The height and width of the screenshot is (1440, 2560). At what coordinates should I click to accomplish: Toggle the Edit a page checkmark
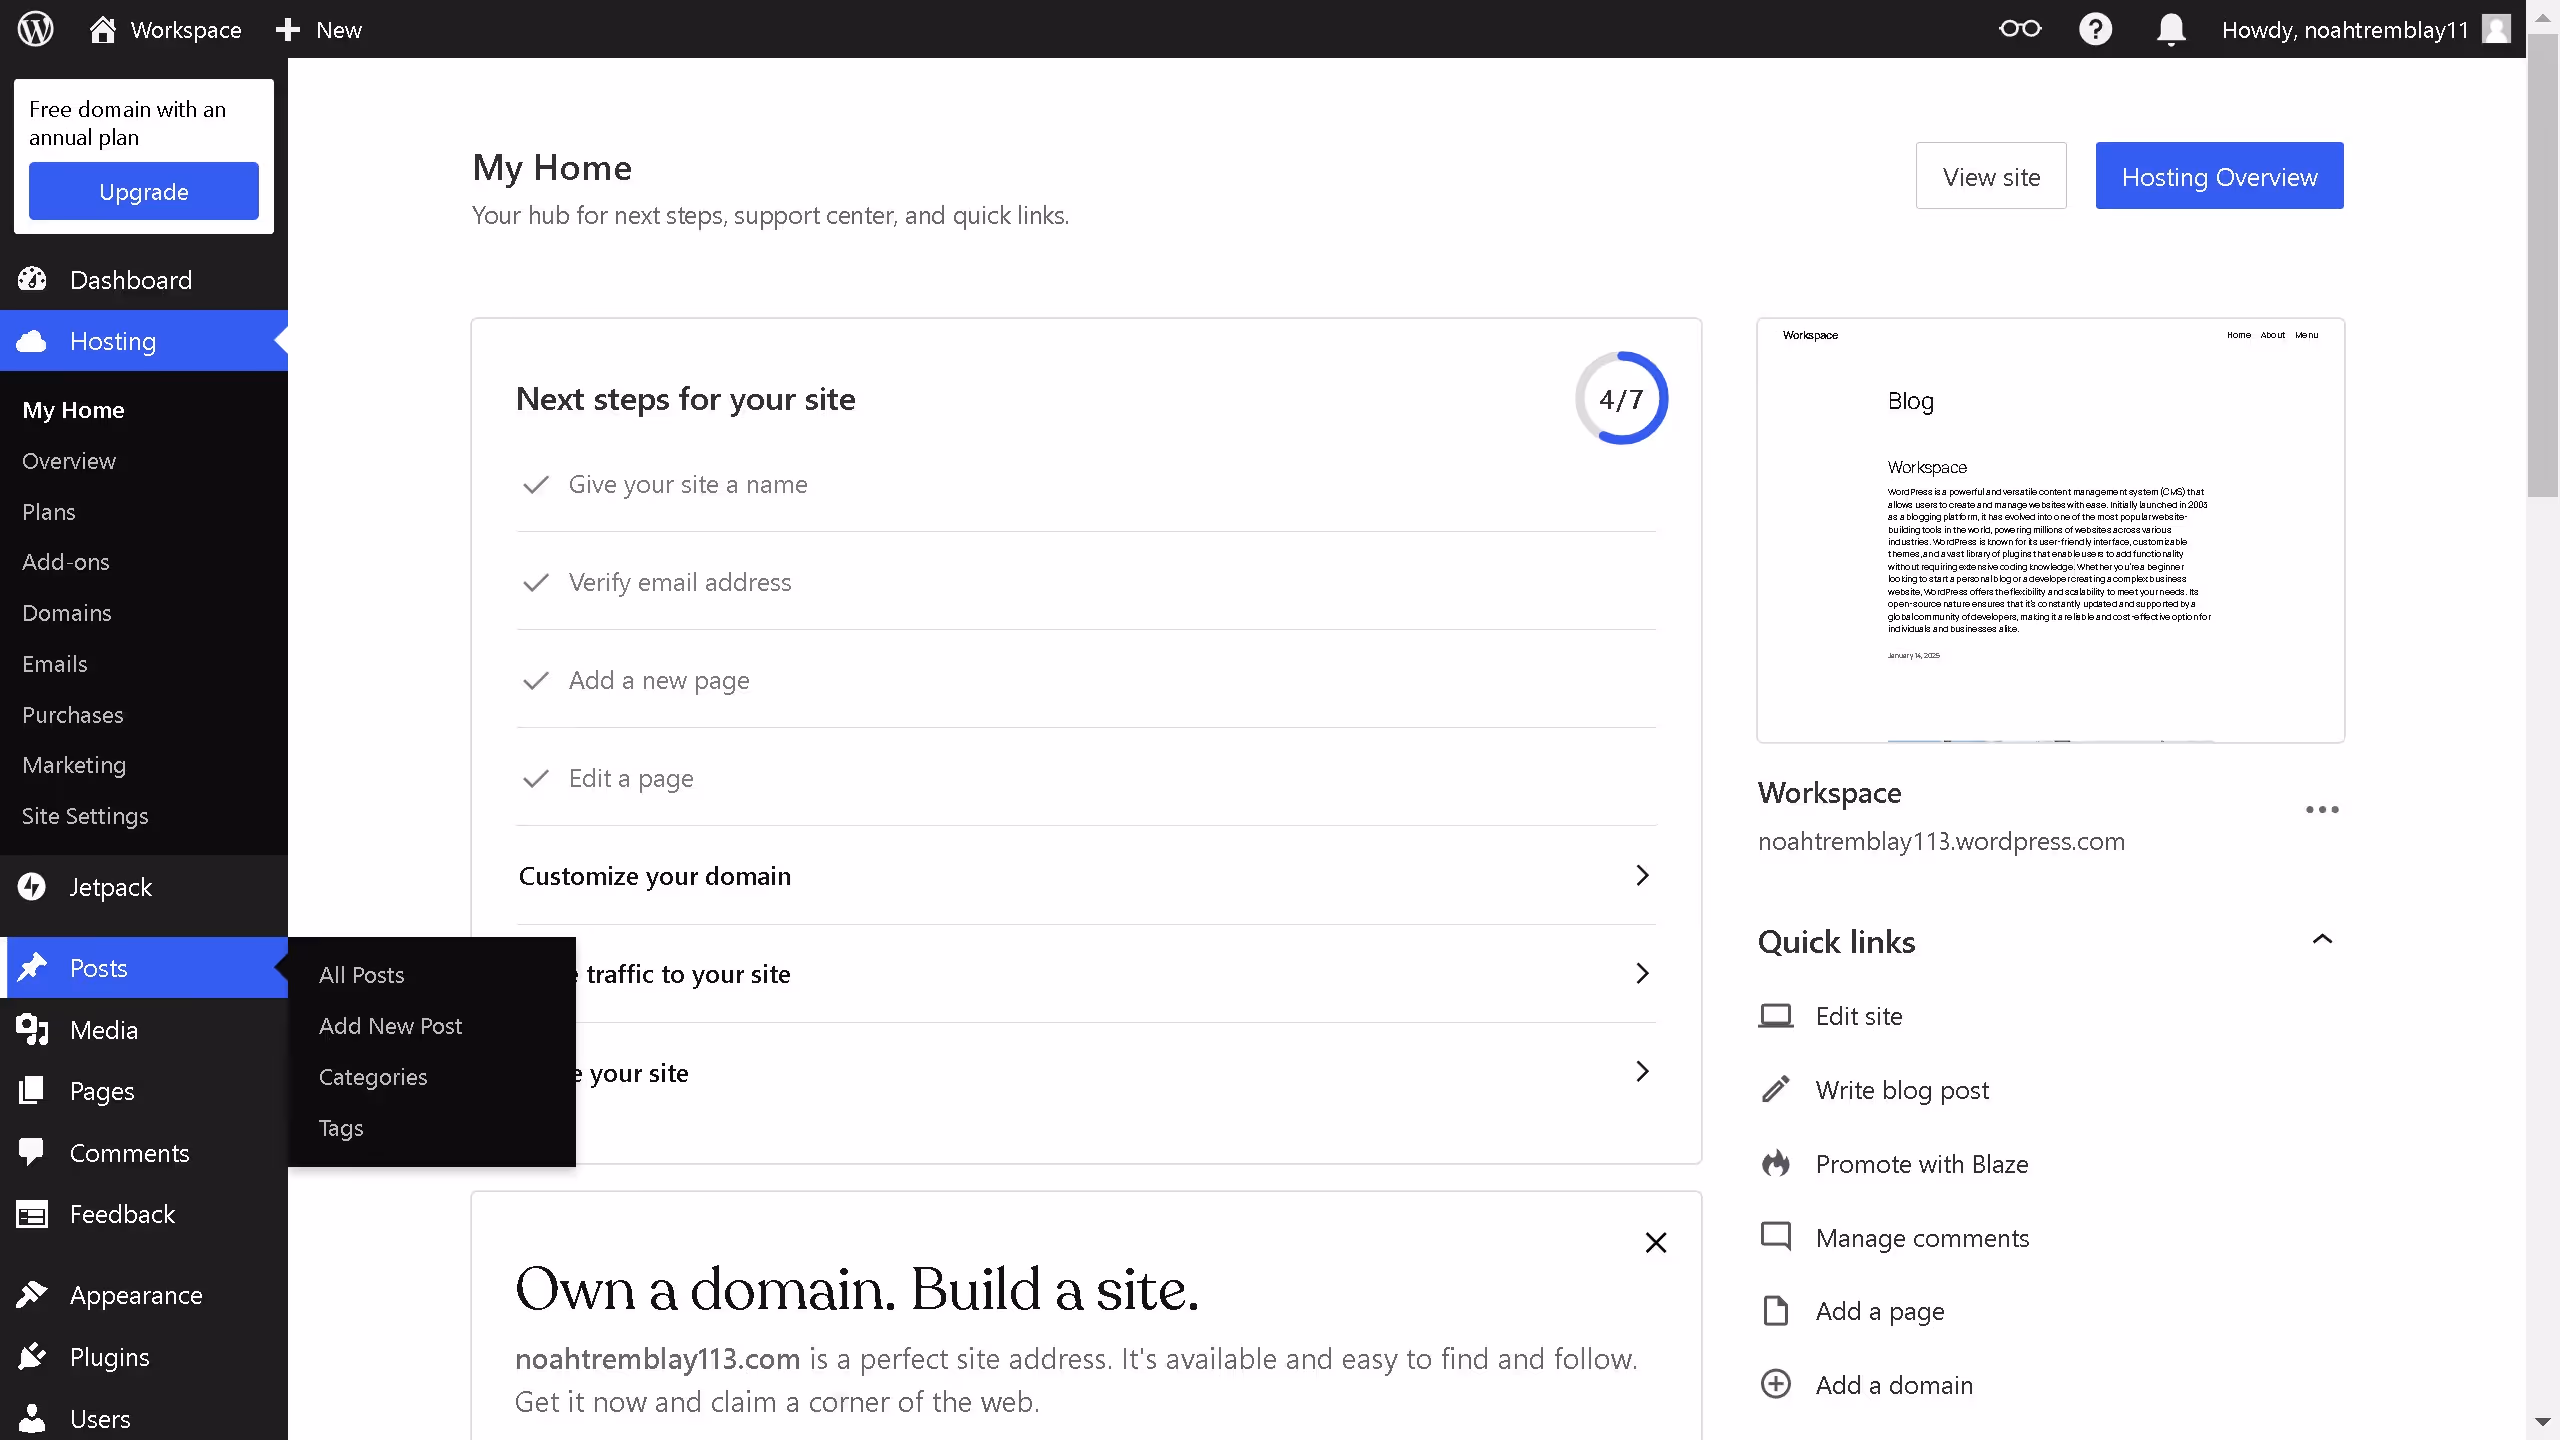536,780
